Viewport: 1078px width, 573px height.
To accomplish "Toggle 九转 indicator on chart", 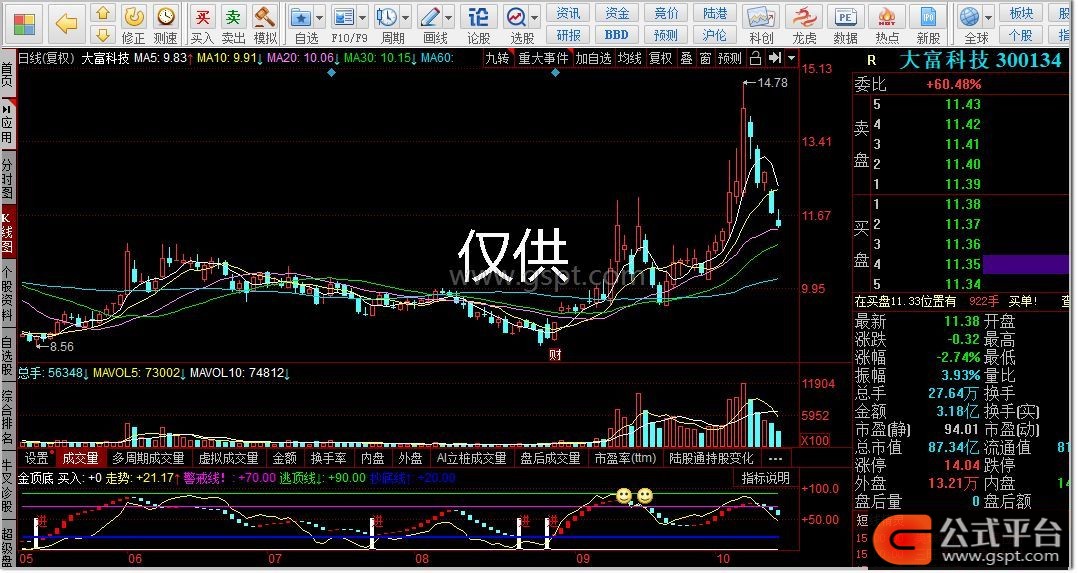I will coord(497,58).
